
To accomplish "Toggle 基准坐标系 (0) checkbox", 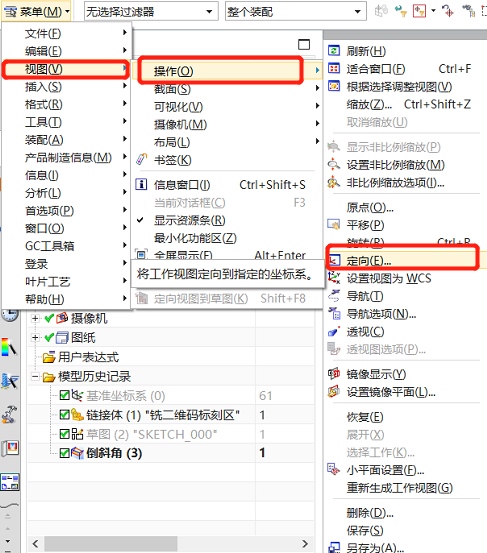I will (65, 395).
